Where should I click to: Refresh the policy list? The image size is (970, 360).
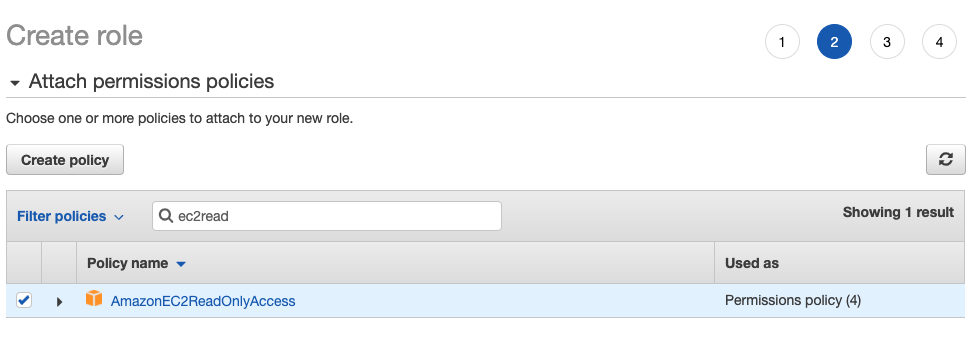[x=945, y=160]
